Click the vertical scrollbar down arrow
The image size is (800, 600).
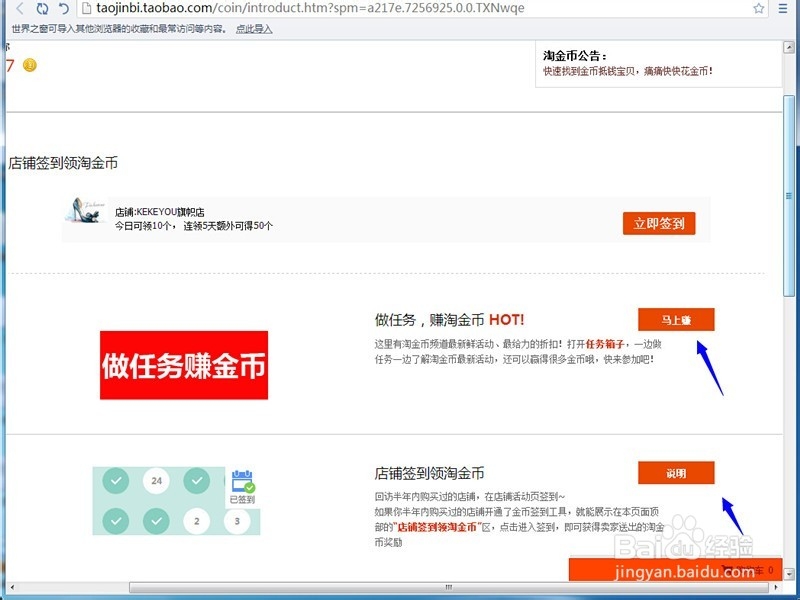click(789, 572)
